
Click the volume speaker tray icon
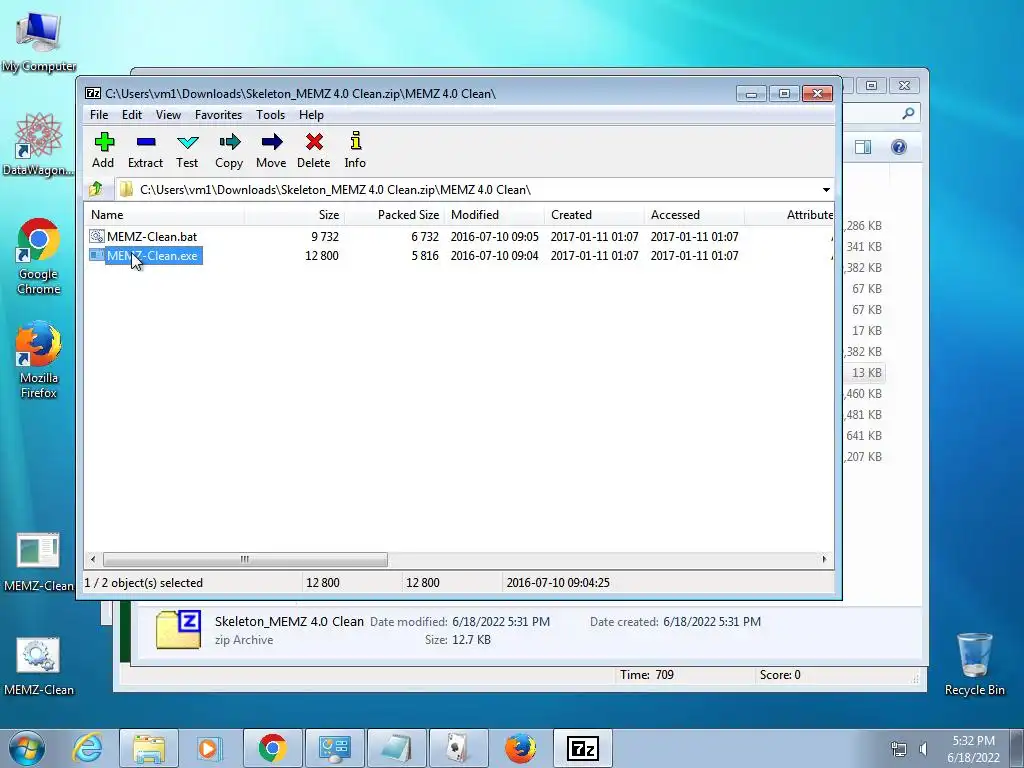(x=923, y=748)
